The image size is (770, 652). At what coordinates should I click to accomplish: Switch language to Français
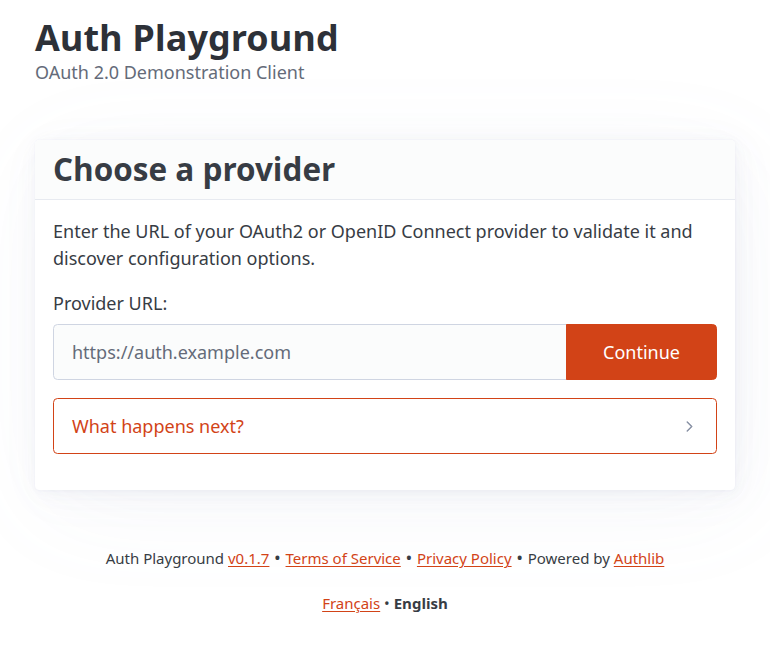point(351,603)
